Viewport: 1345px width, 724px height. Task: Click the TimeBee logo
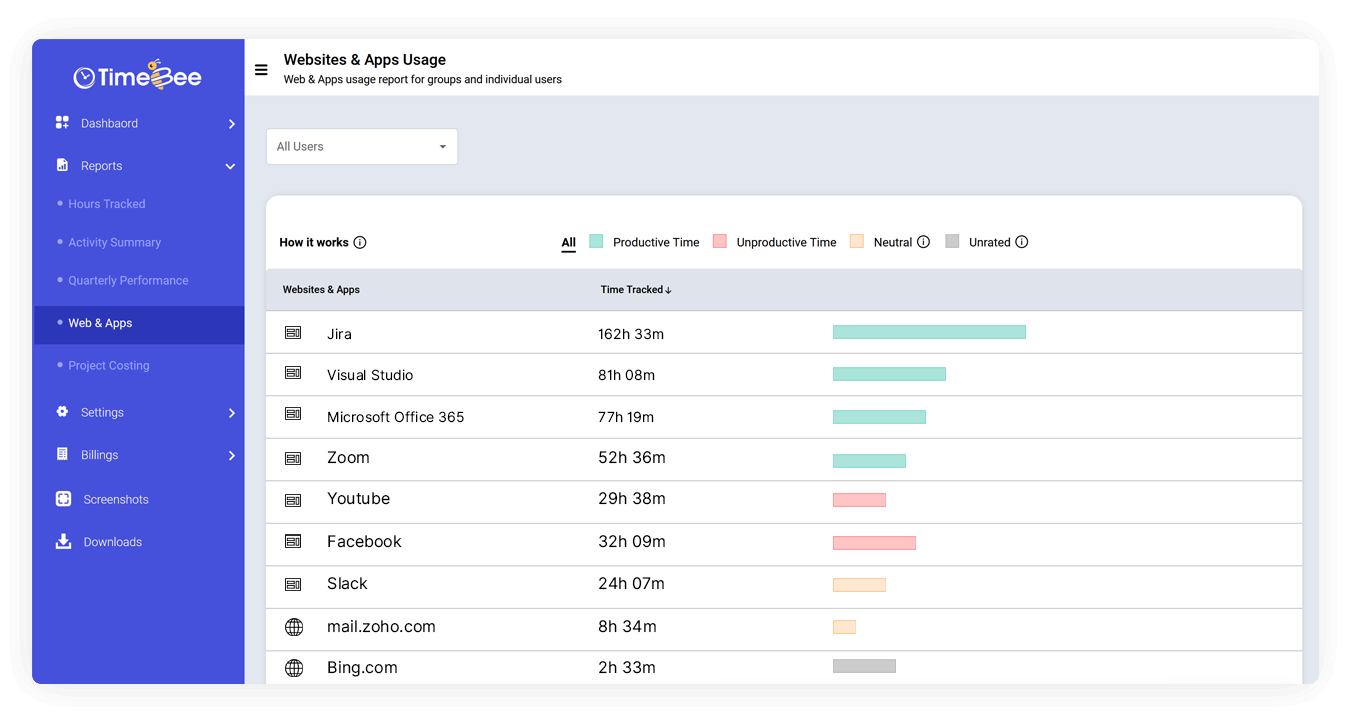137,74
